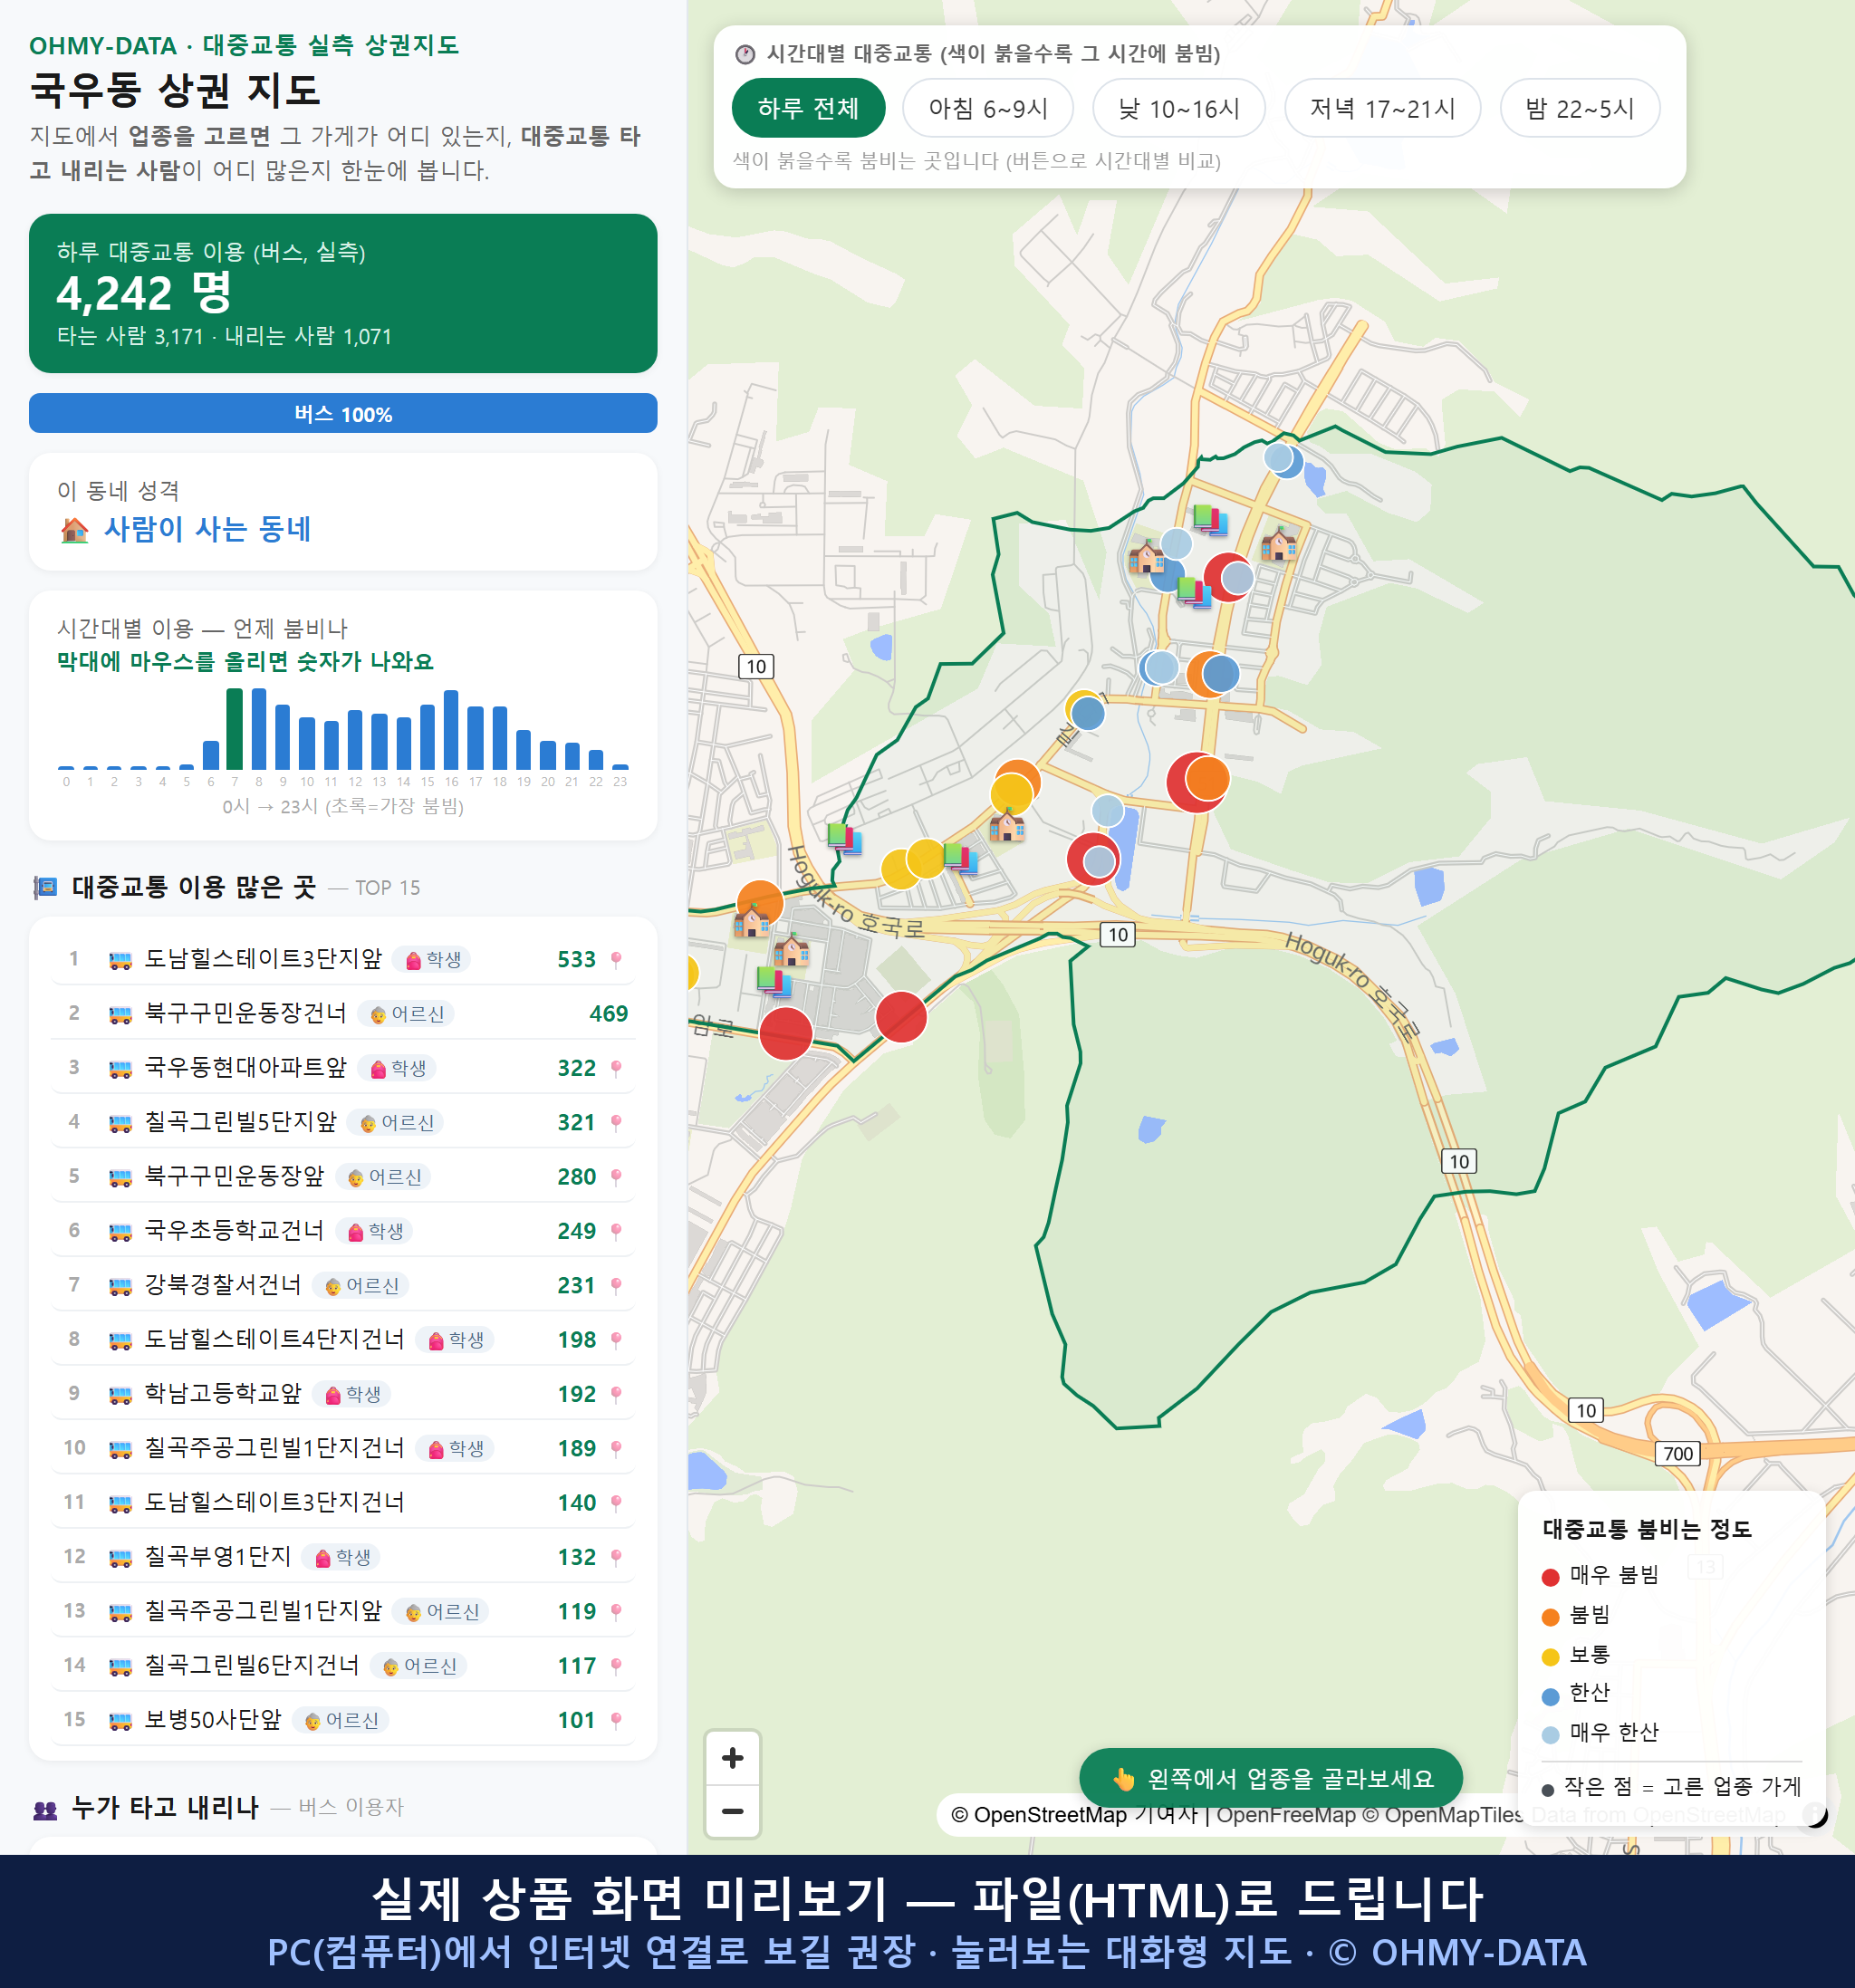Click the chart bar for hour 8

[259, 728]
